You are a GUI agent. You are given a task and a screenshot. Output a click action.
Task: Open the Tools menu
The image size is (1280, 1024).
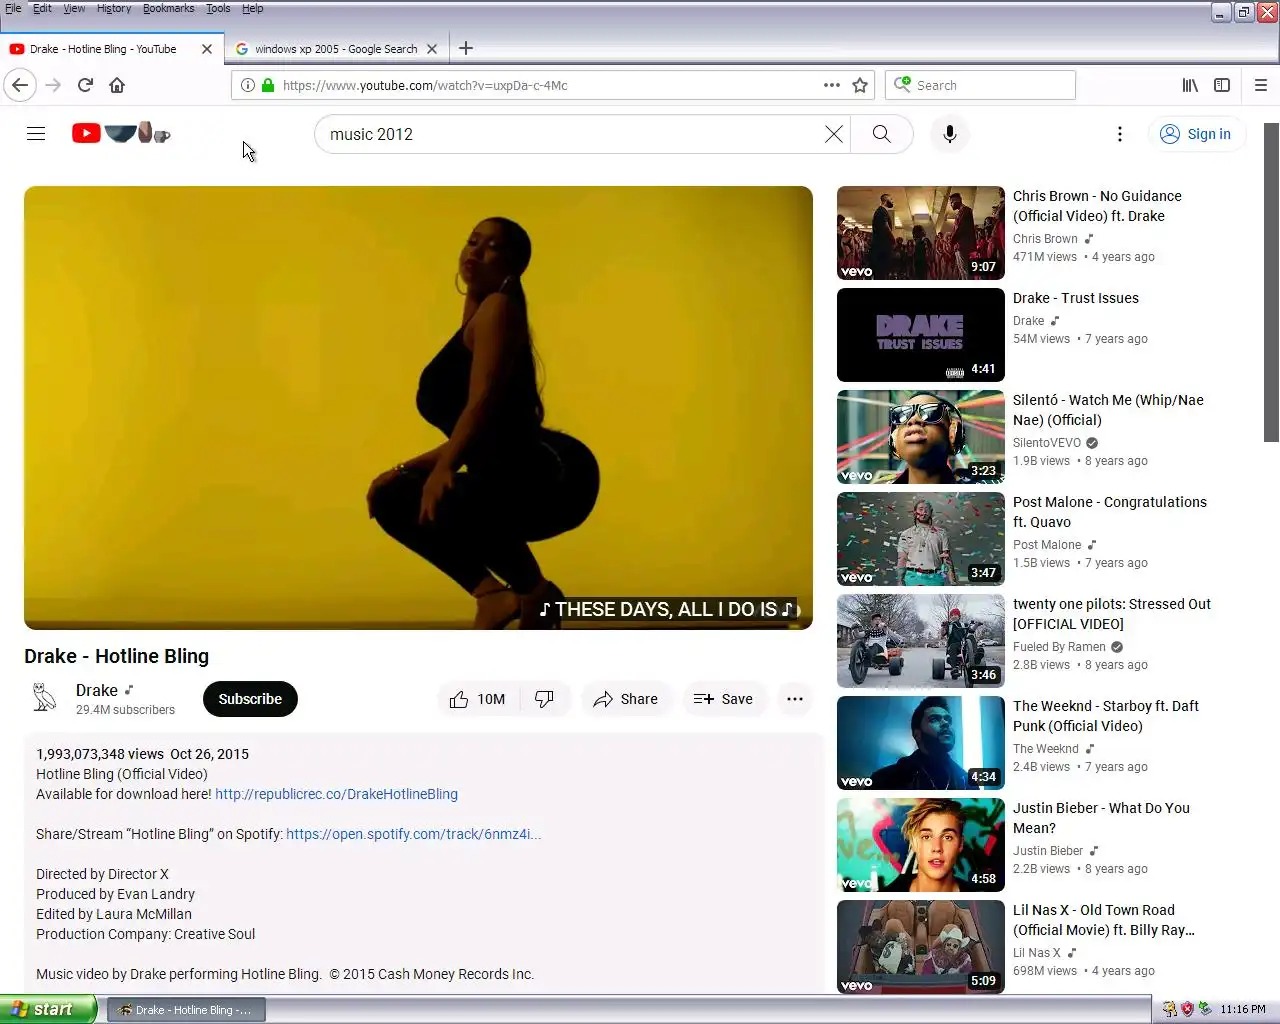tap(218, 8)
